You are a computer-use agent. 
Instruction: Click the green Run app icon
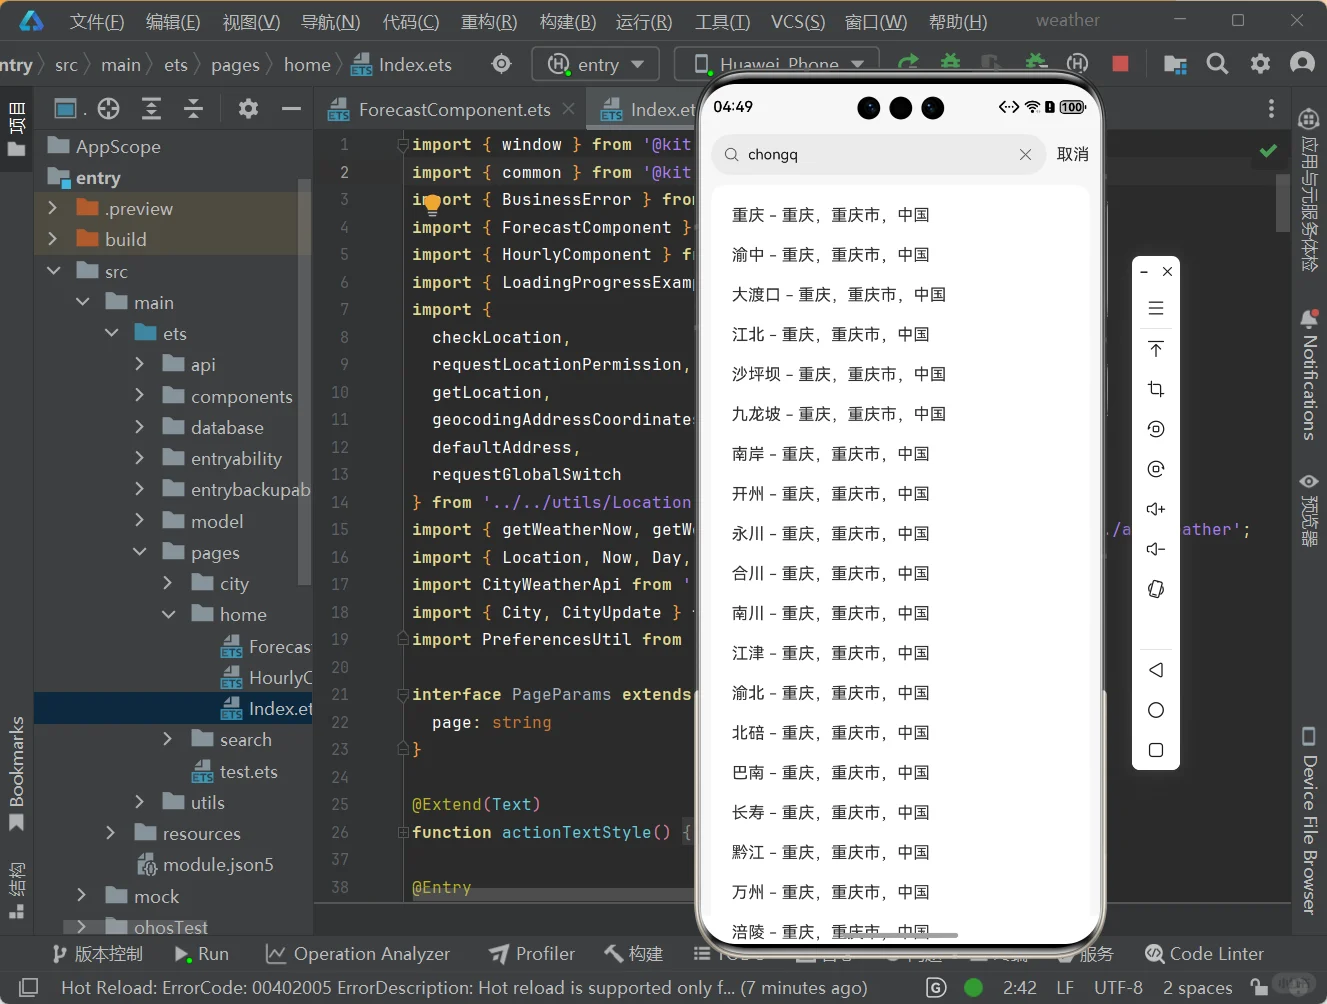908,63
